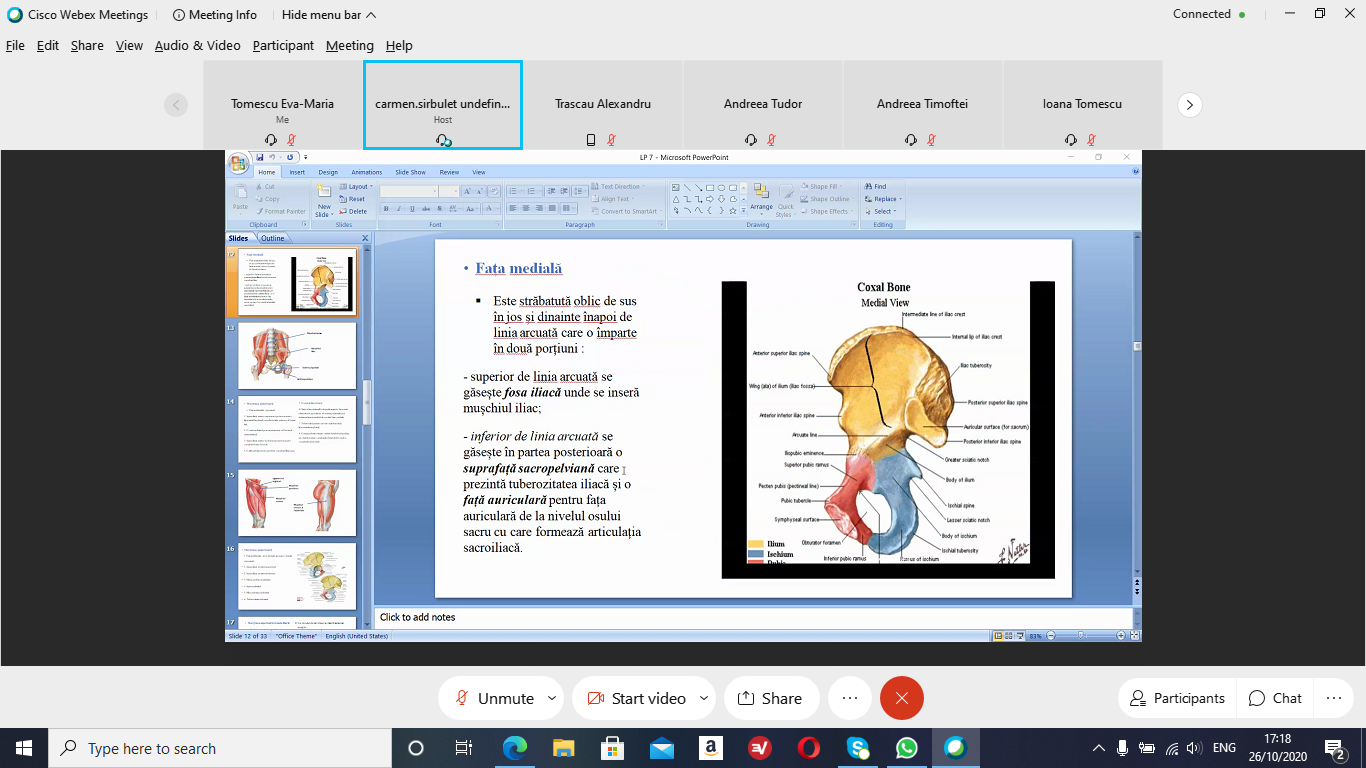This screenshot has height=768, width=1366.
Task: Click the PowerPoint Office button
Action: [x=238, y=163]
